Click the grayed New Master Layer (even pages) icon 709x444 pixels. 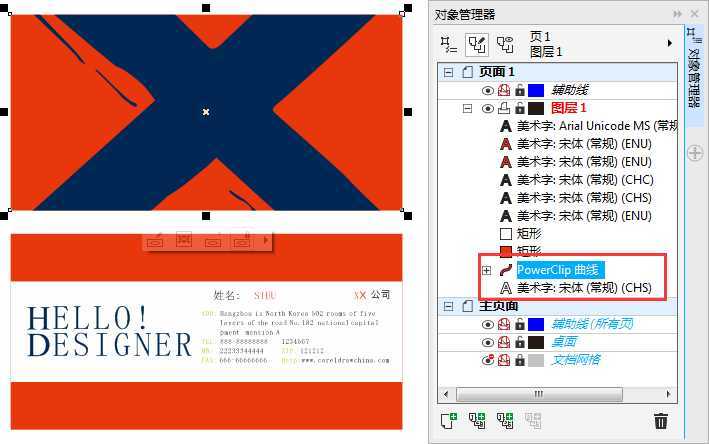(x=533, y=421)
